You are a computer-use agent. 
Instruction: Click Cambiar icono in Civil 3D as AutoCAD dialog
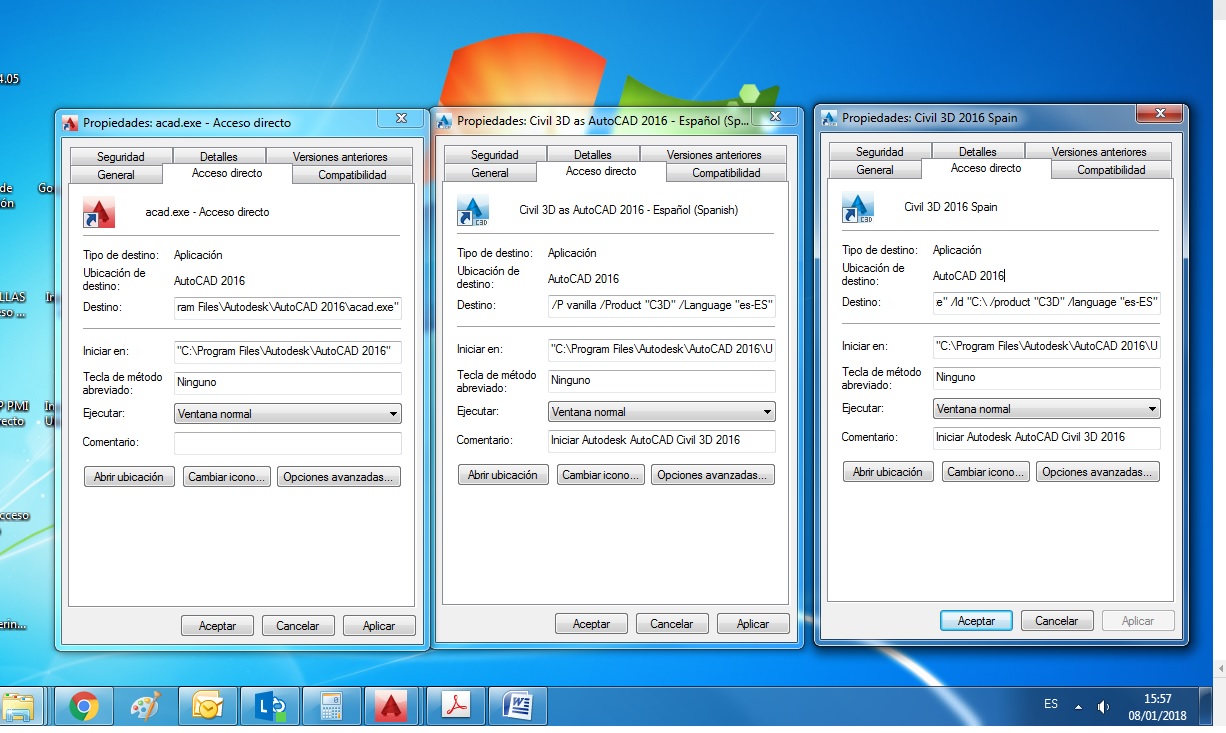[600, 475]
